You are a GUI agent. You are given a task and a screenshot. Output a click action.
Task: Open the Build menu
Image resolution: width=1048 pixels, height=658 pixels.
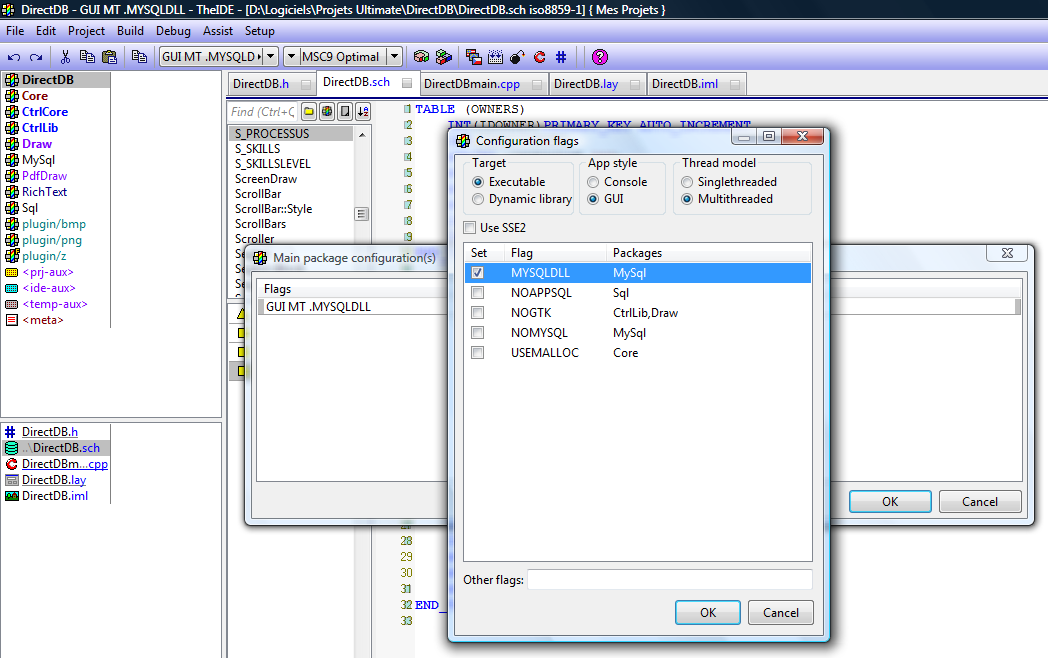click(x=130, y=31)
